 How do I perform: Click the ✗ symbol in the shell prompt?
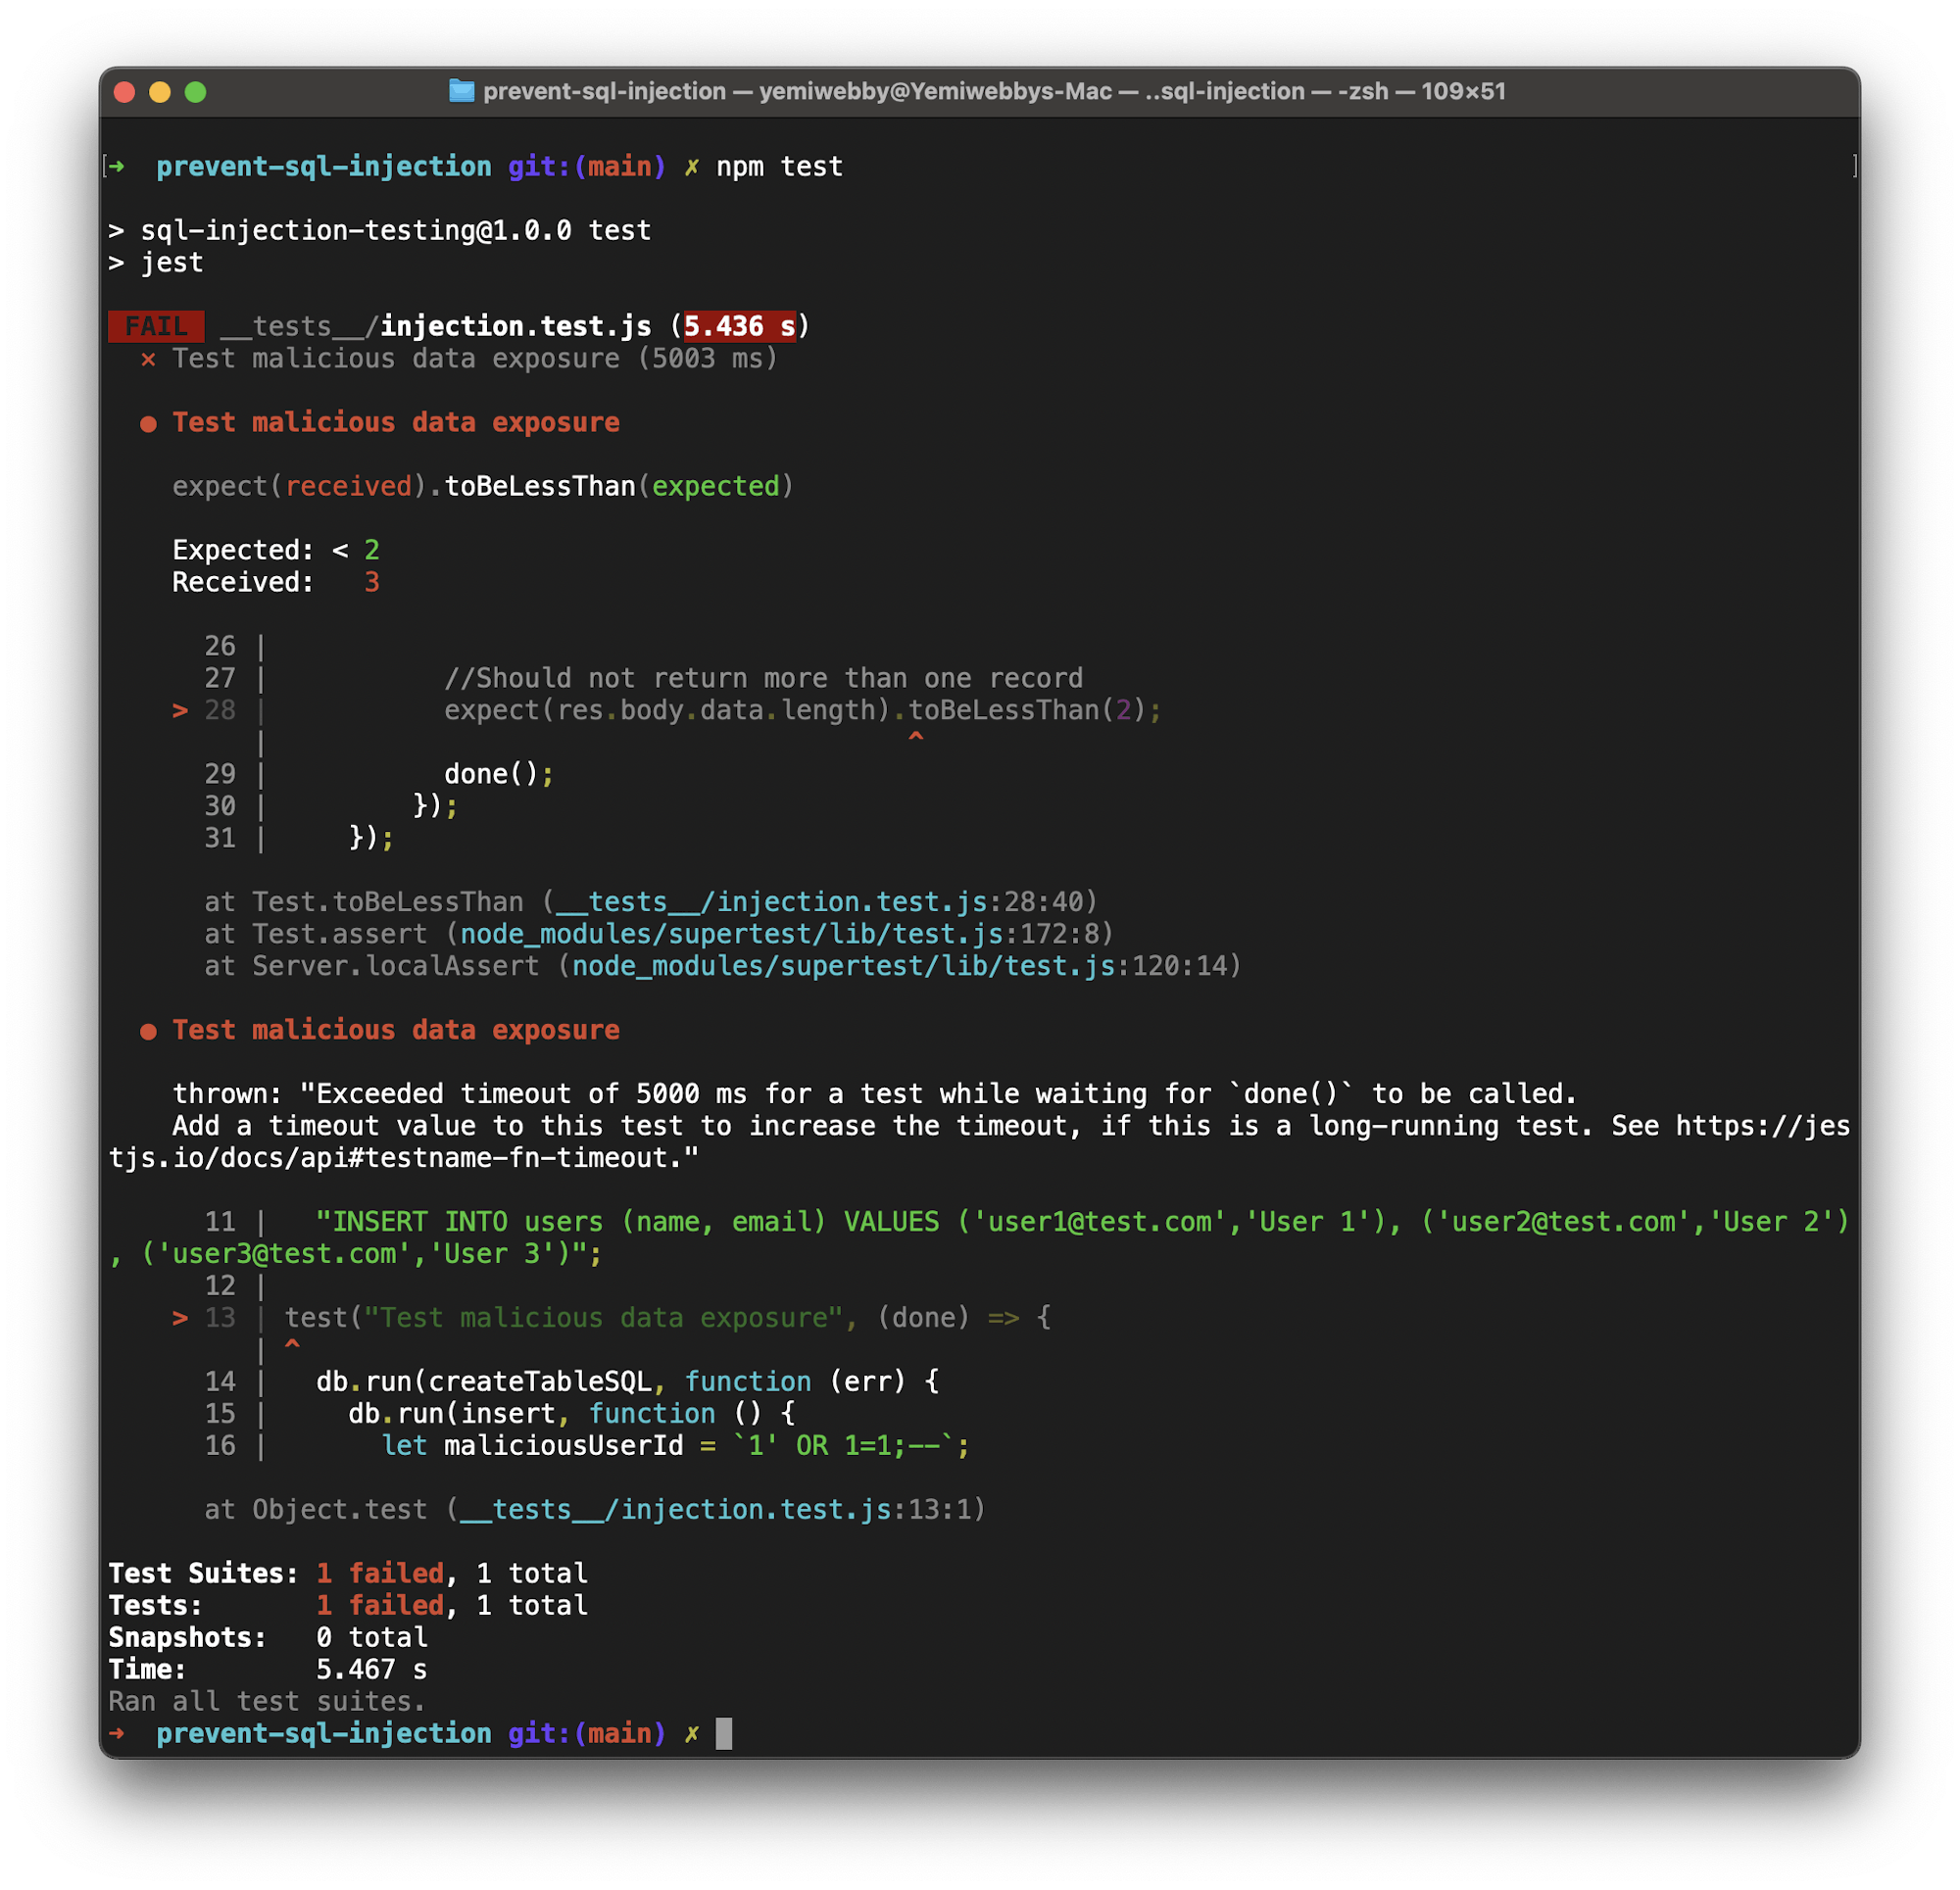(x=691, y=166)
